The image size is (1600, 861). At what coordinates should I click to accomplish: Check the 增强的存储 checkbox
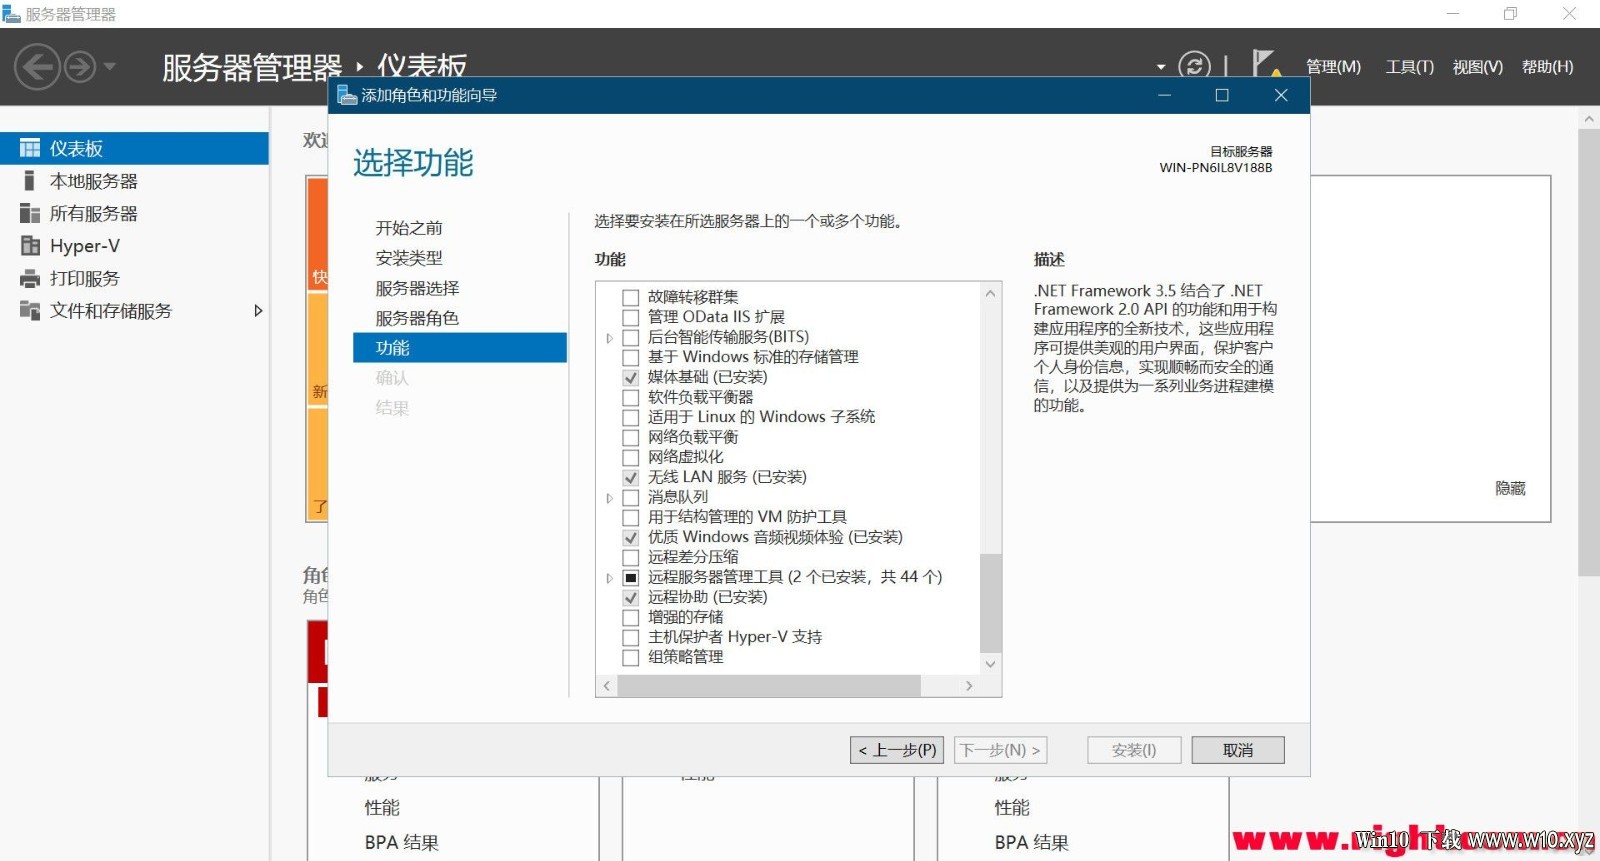[x=631, y=618]
